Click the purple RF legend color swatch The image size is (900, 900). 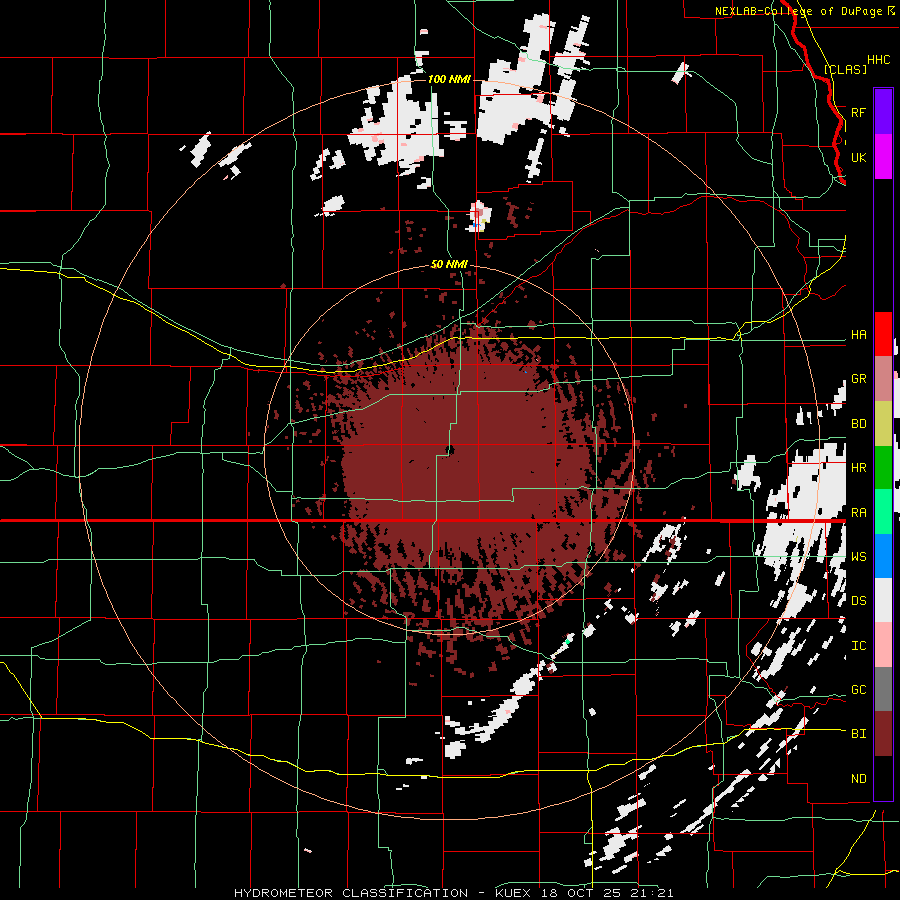[883, 111]
